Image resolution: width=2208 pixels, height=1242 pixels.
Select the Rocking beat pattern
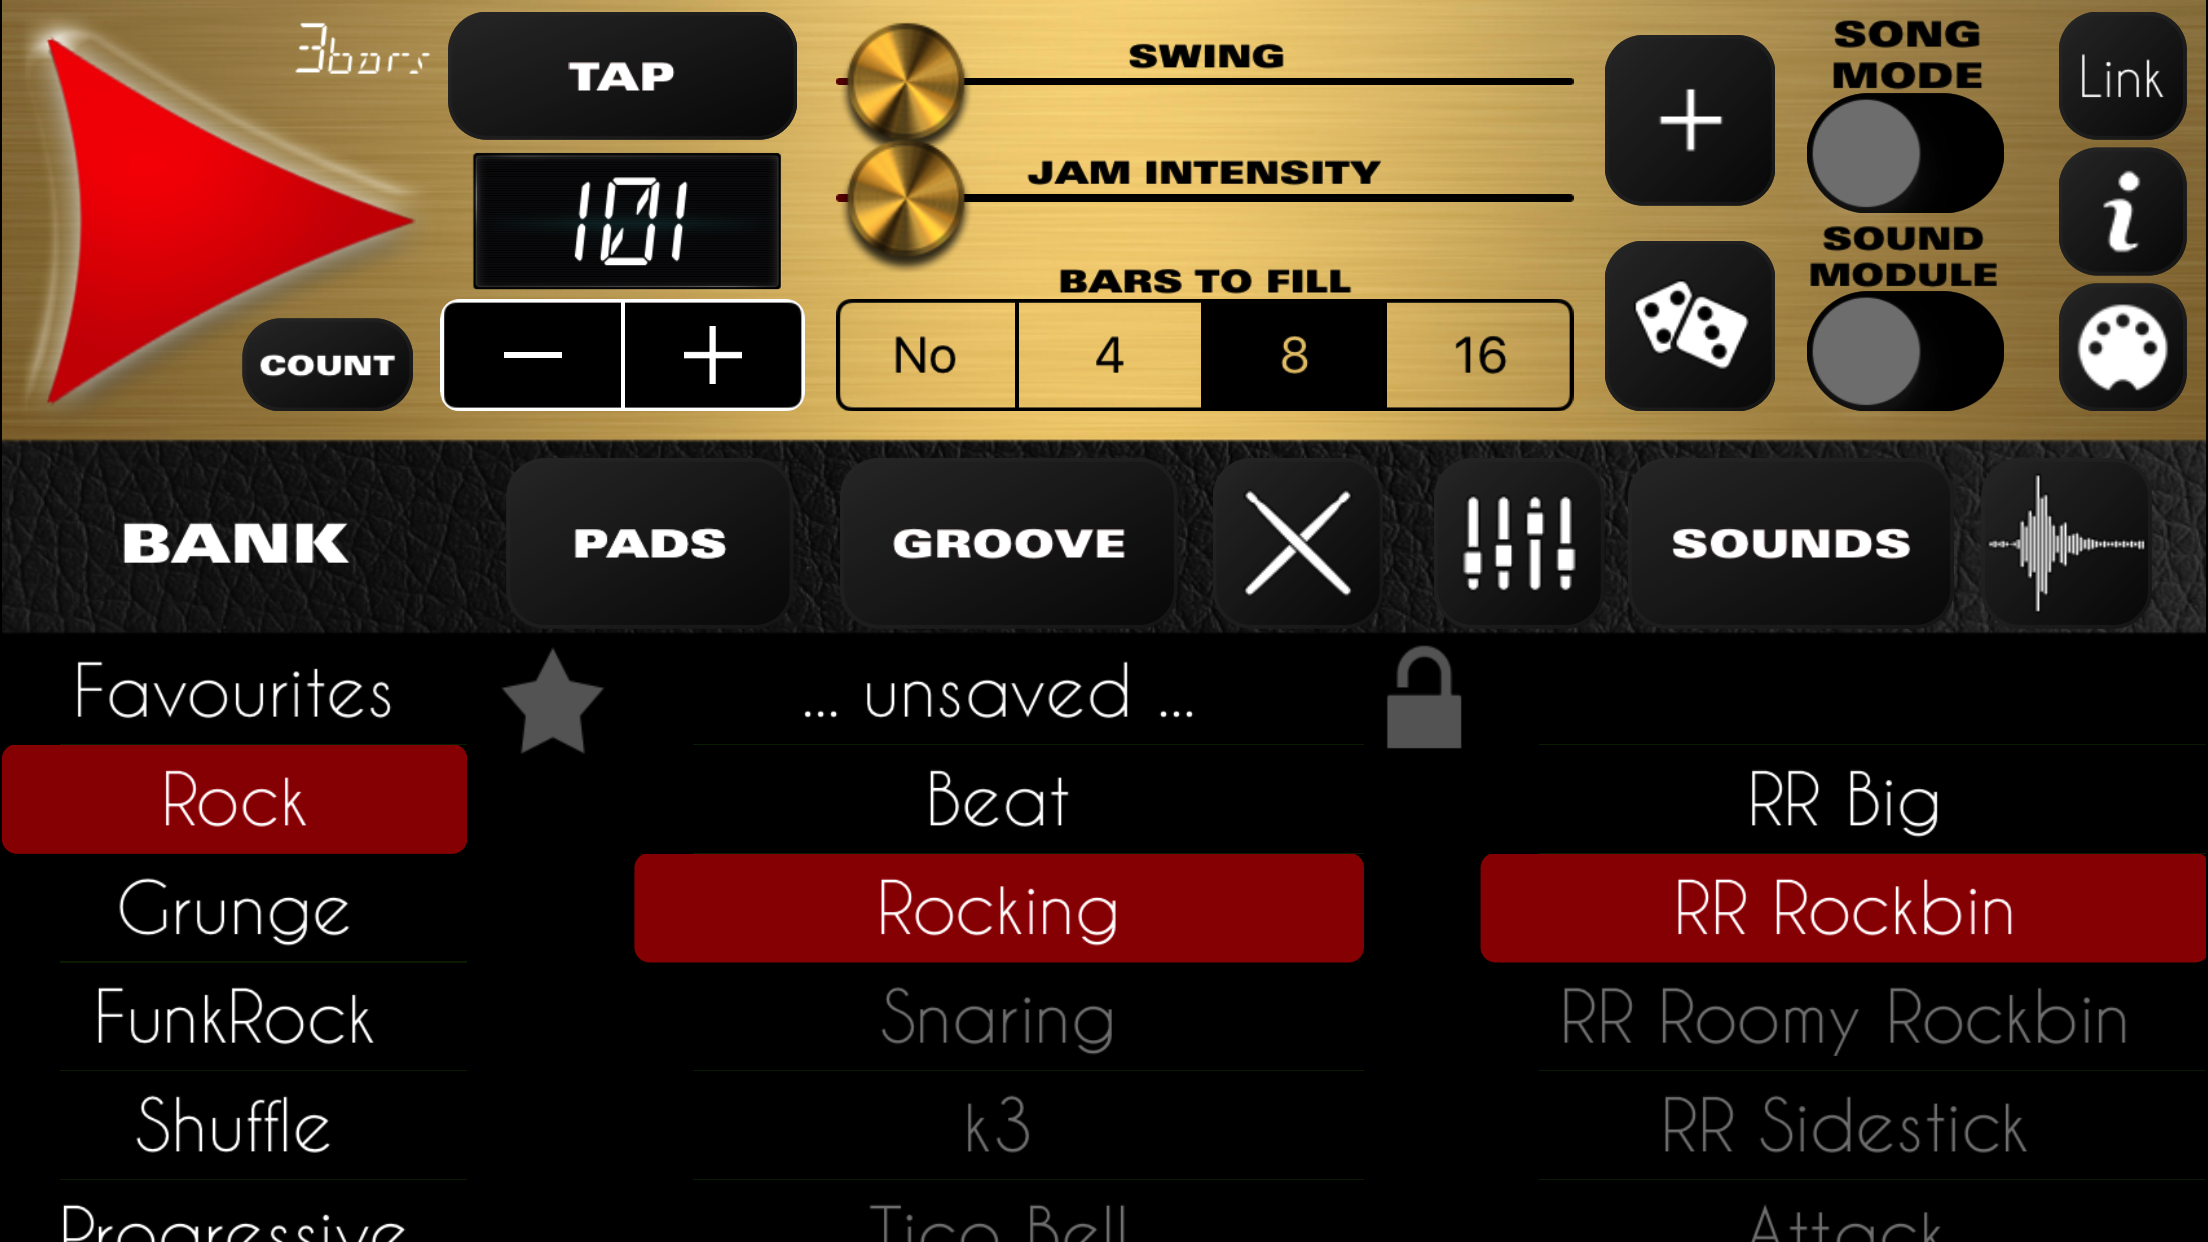pos(998,907)
